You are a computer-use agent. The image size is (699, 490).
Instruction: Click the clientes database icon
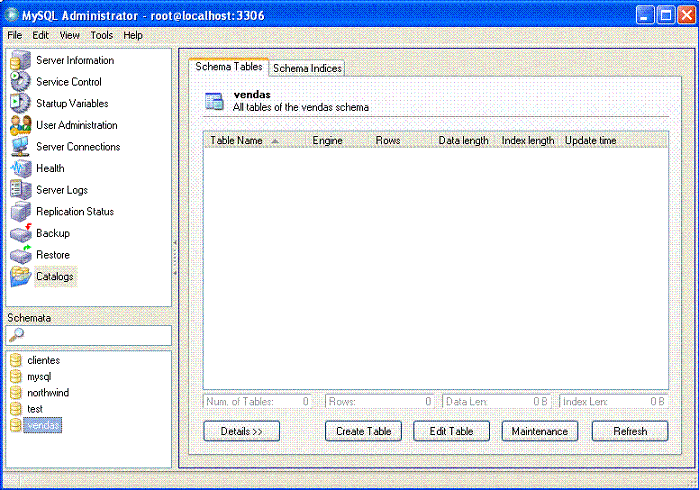[16, 360]
